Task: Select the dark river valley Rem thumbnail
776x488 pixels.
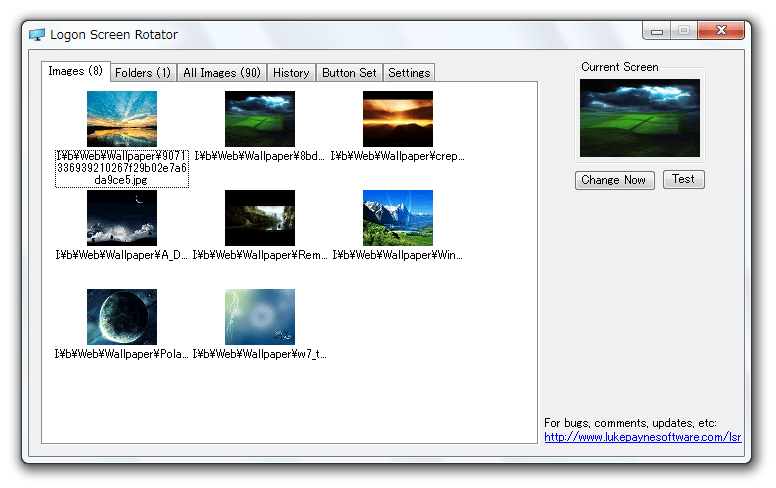Action: 260,218
